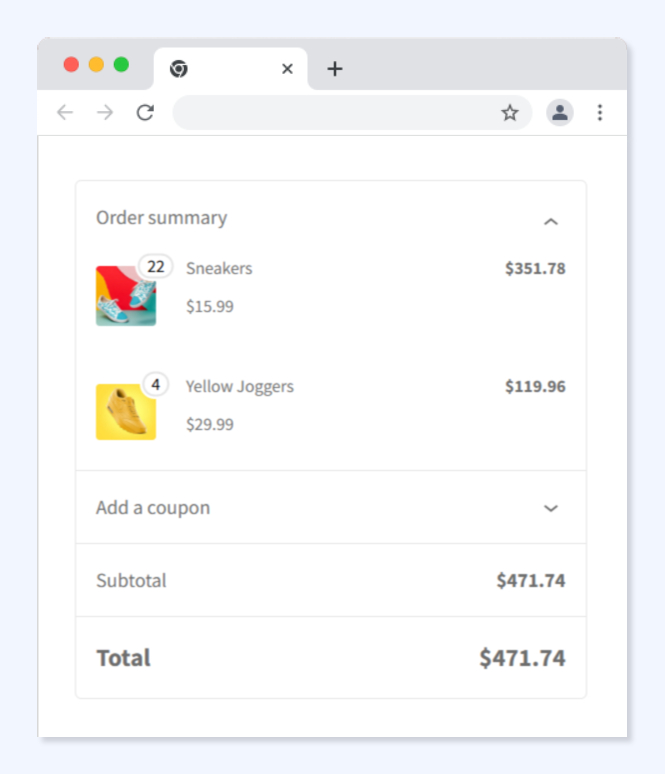The height and width of the screenshot is (774, 665).
Task: Click the quantity badge showing 22
Action: click(x=155, y=267)
